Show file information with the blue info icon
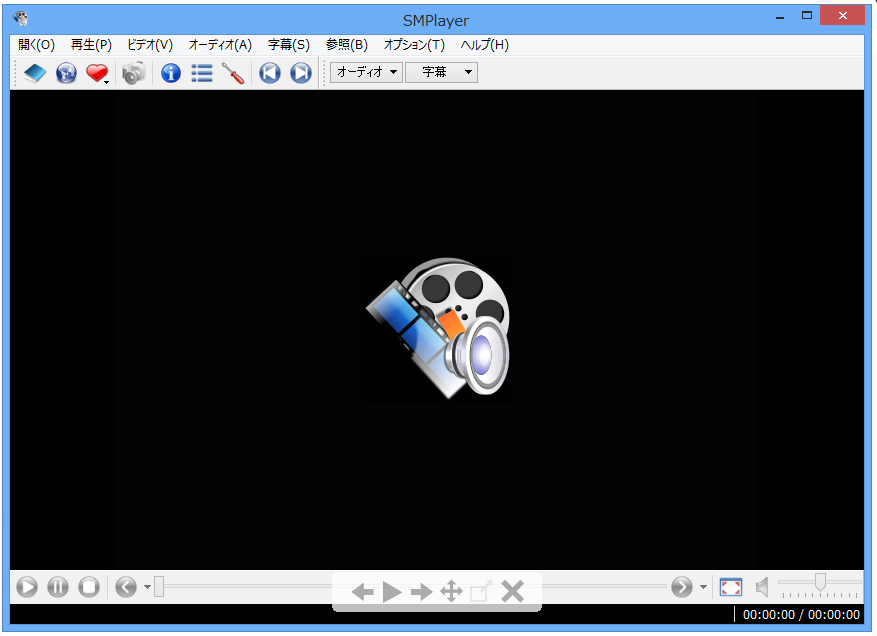Screen dimensions: 877x636 171,73
